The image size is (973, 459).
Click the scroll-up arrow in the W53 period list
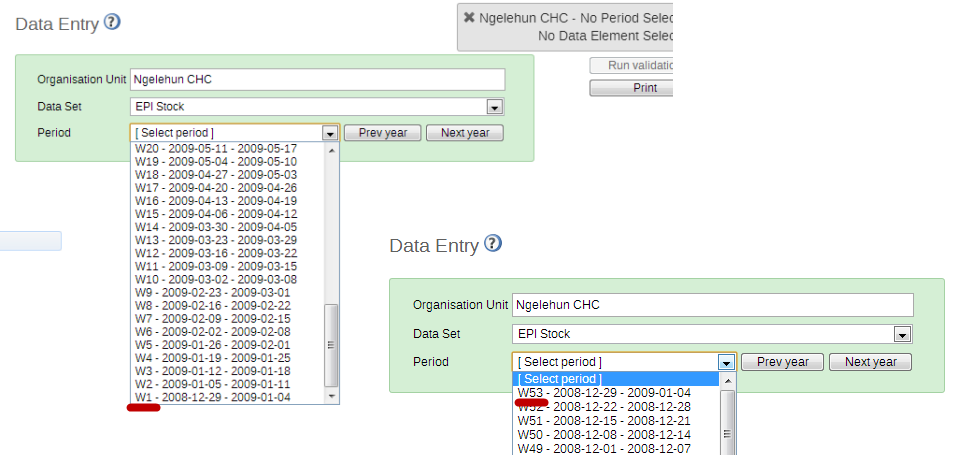point(727,381)
